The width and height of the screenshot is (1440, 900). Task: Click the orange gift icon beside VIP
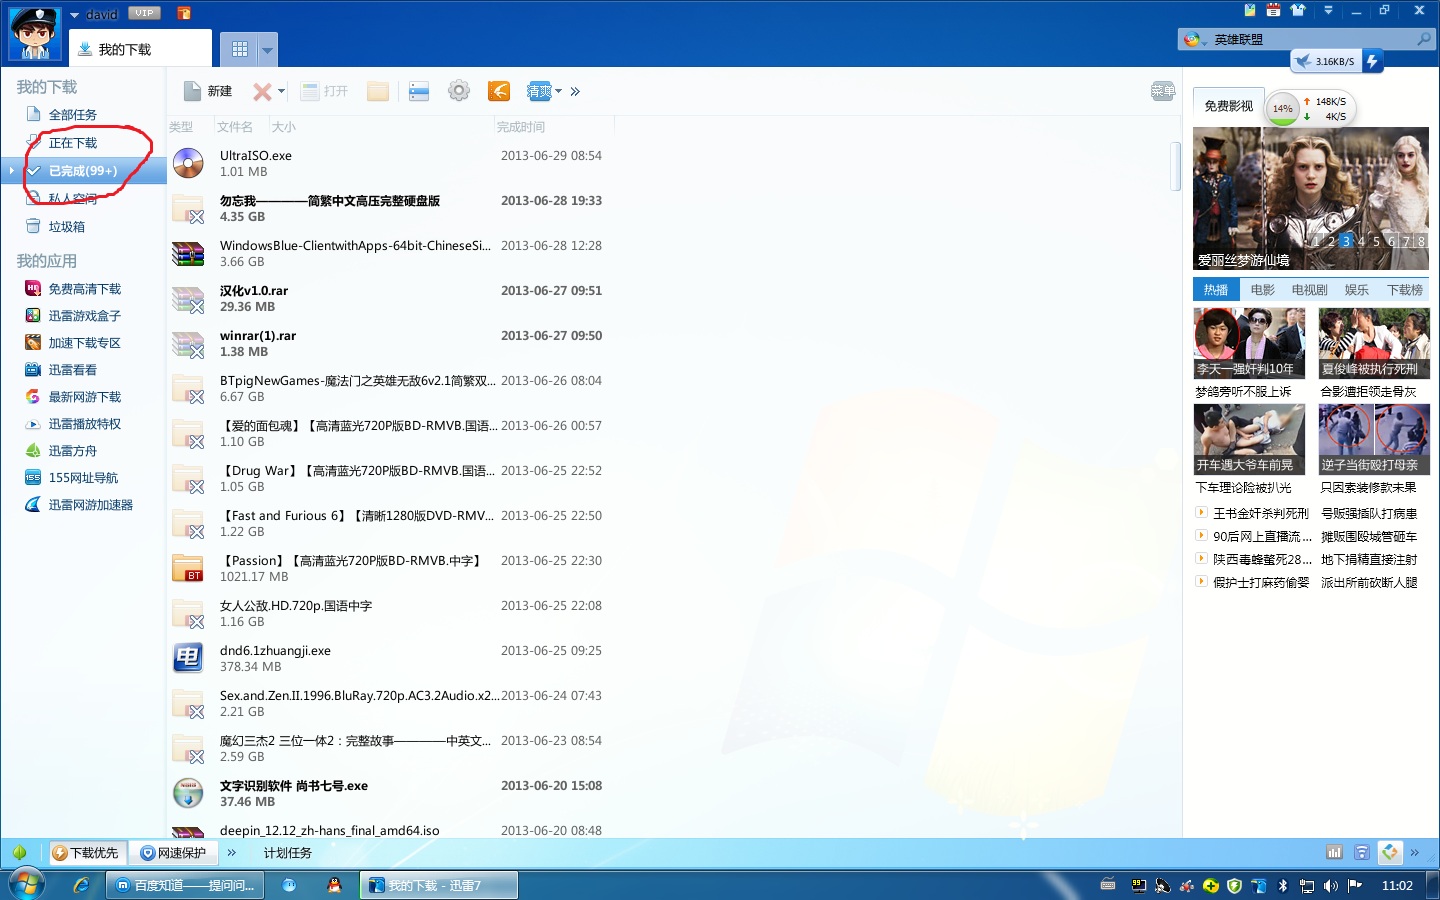click(184, 13)
